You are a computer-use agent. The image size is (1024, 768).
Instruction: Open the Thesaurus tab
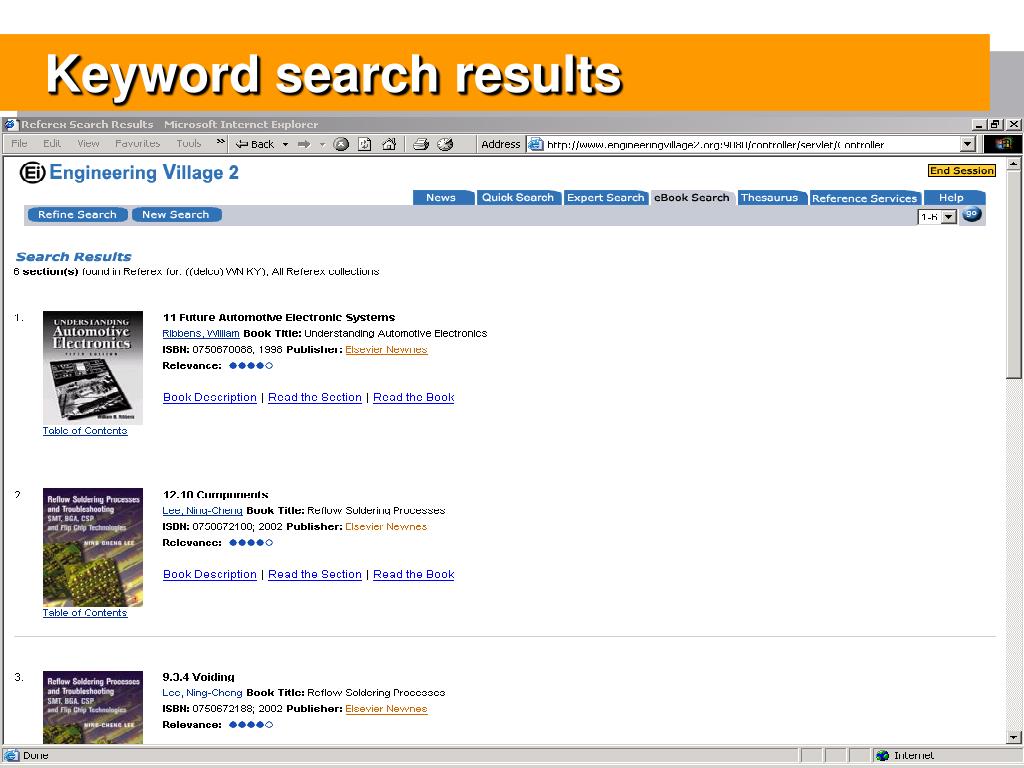coord(771,198)
